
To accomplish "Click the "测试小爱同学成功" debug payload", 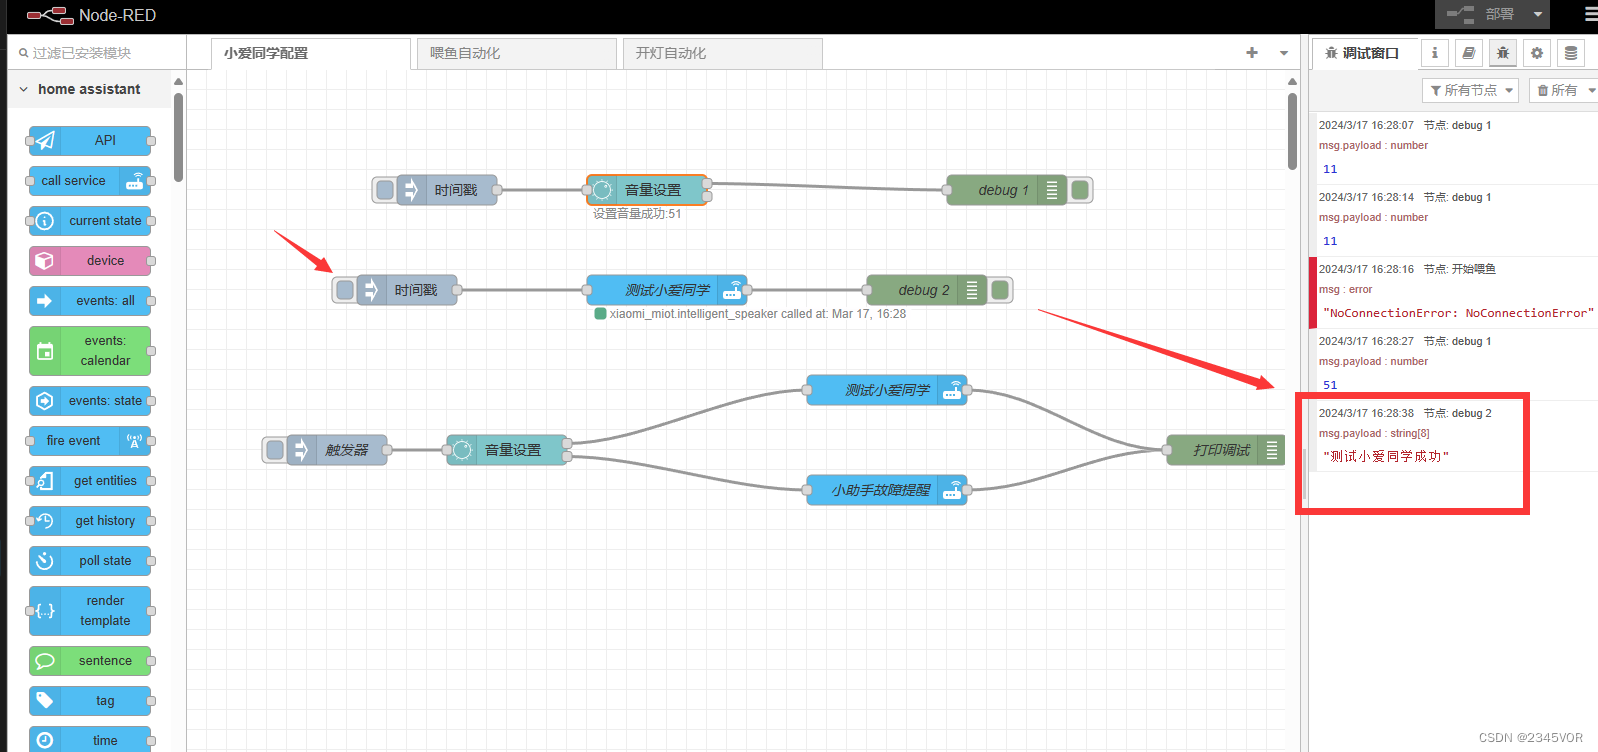I will coord(1385,456).
